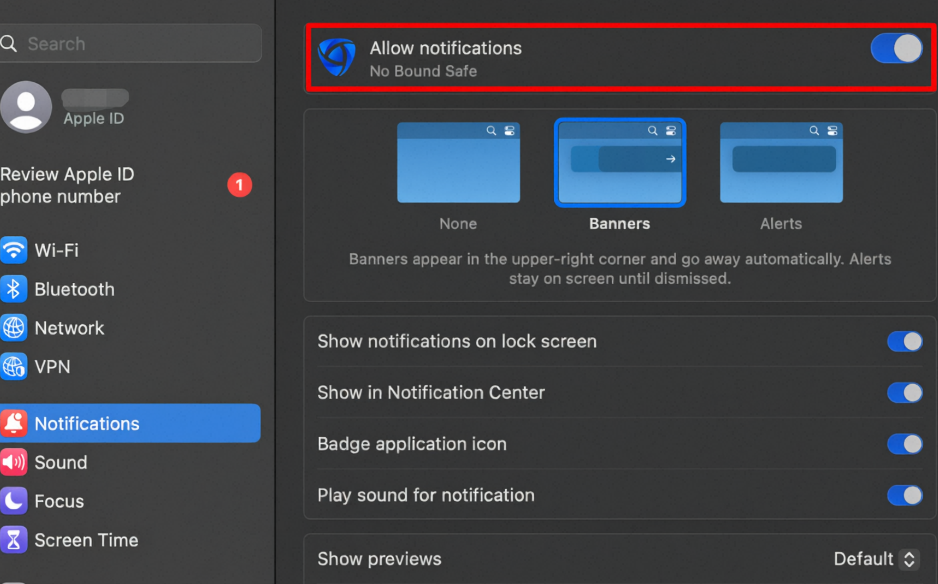Screen dimensions: 938x584
Task: Click the Search field in sidebar
Action: (130, 43)
